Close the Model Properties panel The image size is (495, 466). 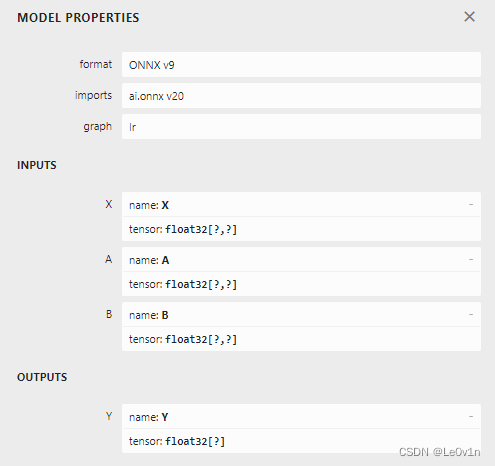pos(469,16)
